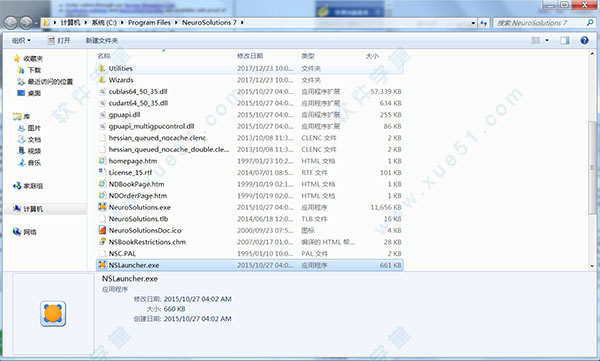Select NeuroSolutionsDoc.ico icon file
This screenshot has width=600, height=361.
click(x=102, y=230)
